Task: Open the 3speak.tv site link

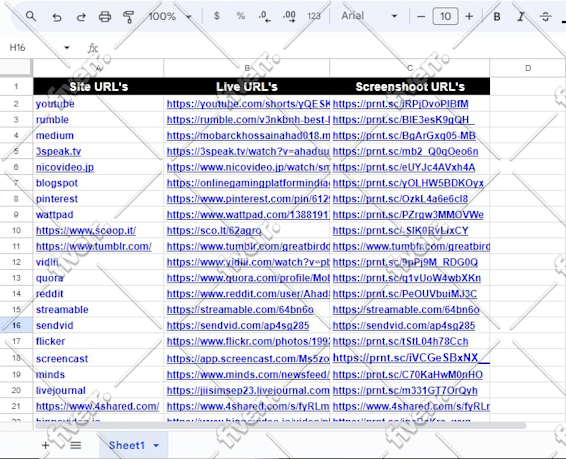Action: tap(58, 152)
